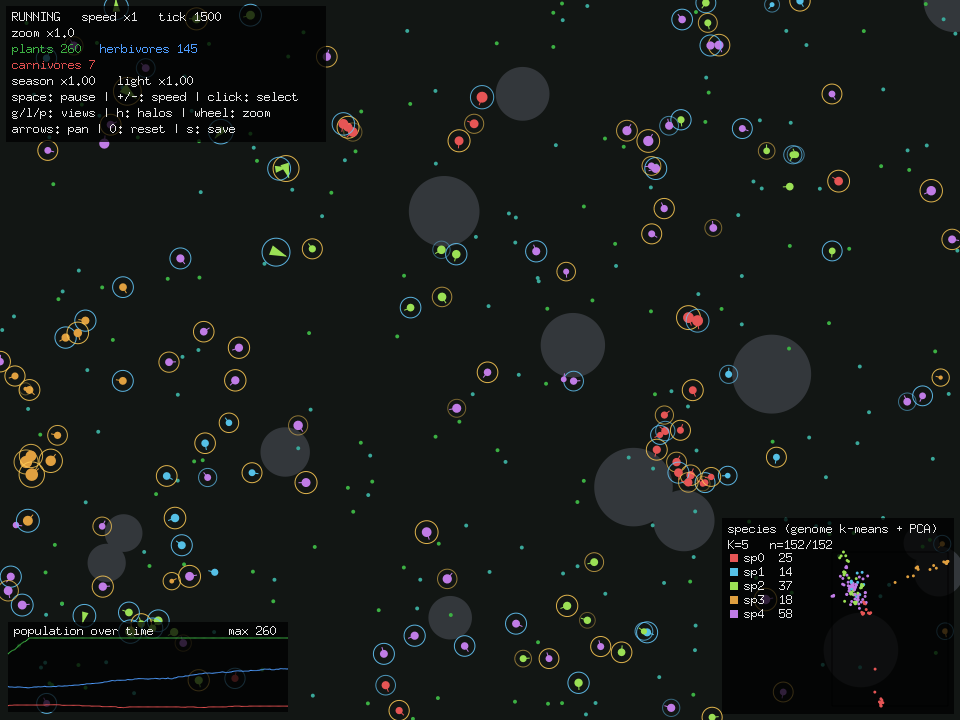Click the green "plants 260" count
The image size is (960, 720).
[x=46, y=49]
